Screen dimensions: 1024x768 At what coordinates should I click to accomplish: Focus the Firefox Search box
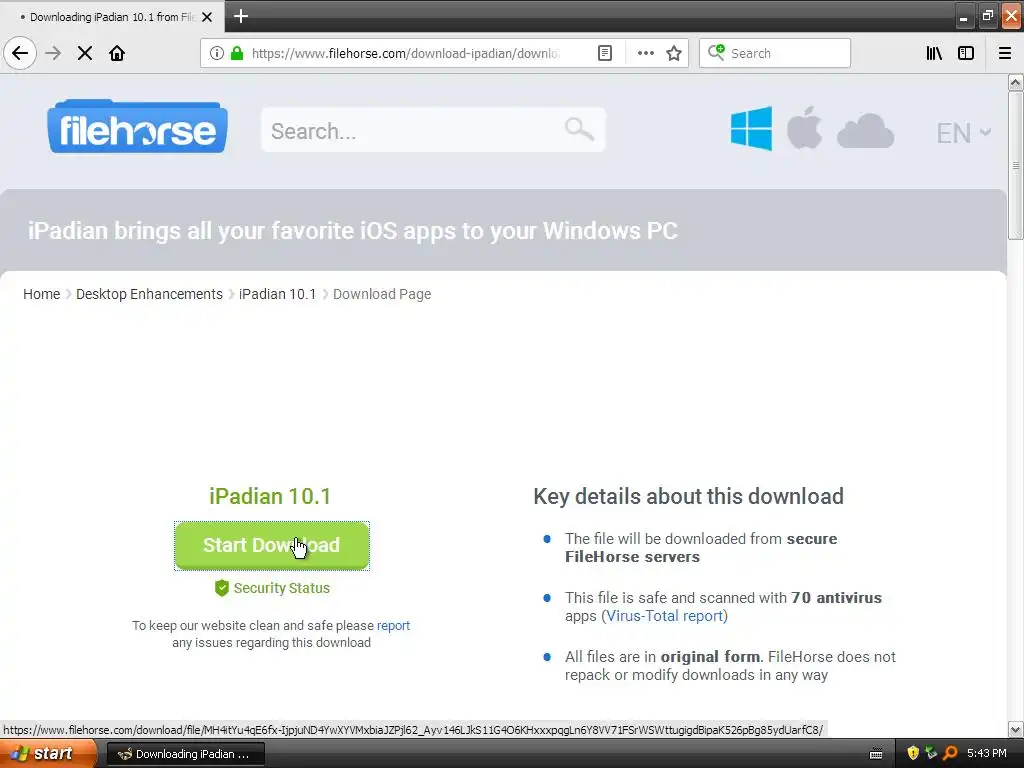[775, 53]
